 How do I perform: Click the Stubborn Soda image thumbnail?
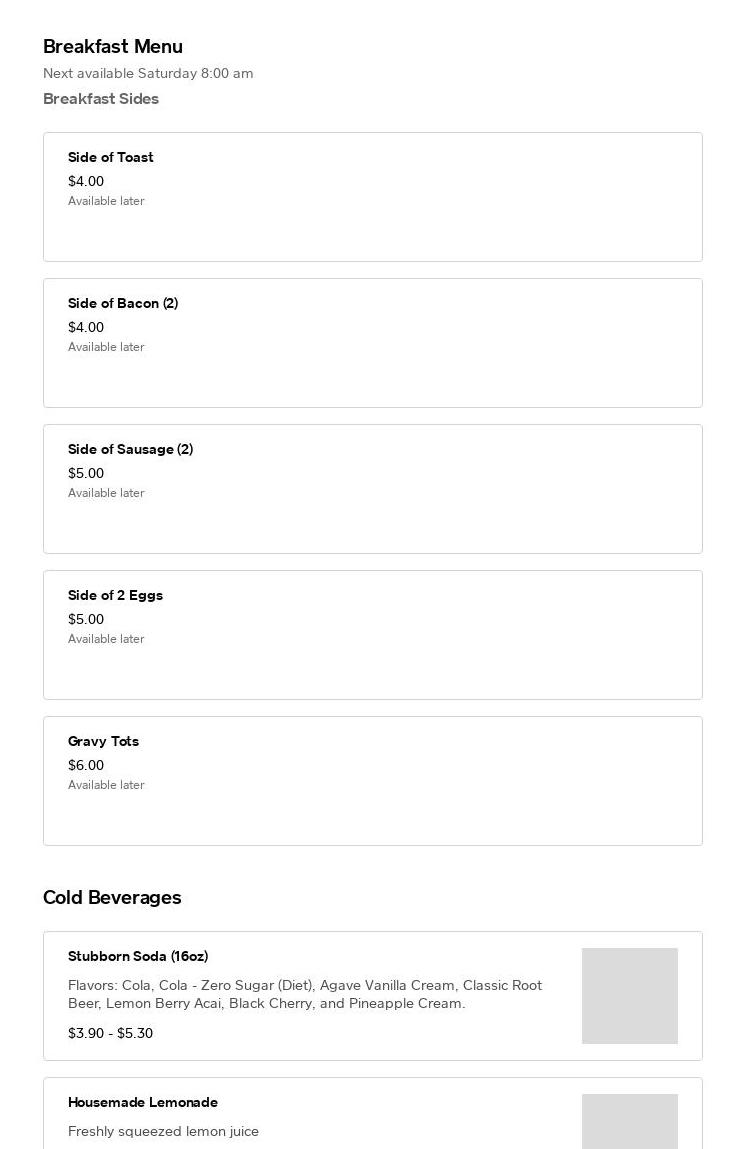[629, 996]
